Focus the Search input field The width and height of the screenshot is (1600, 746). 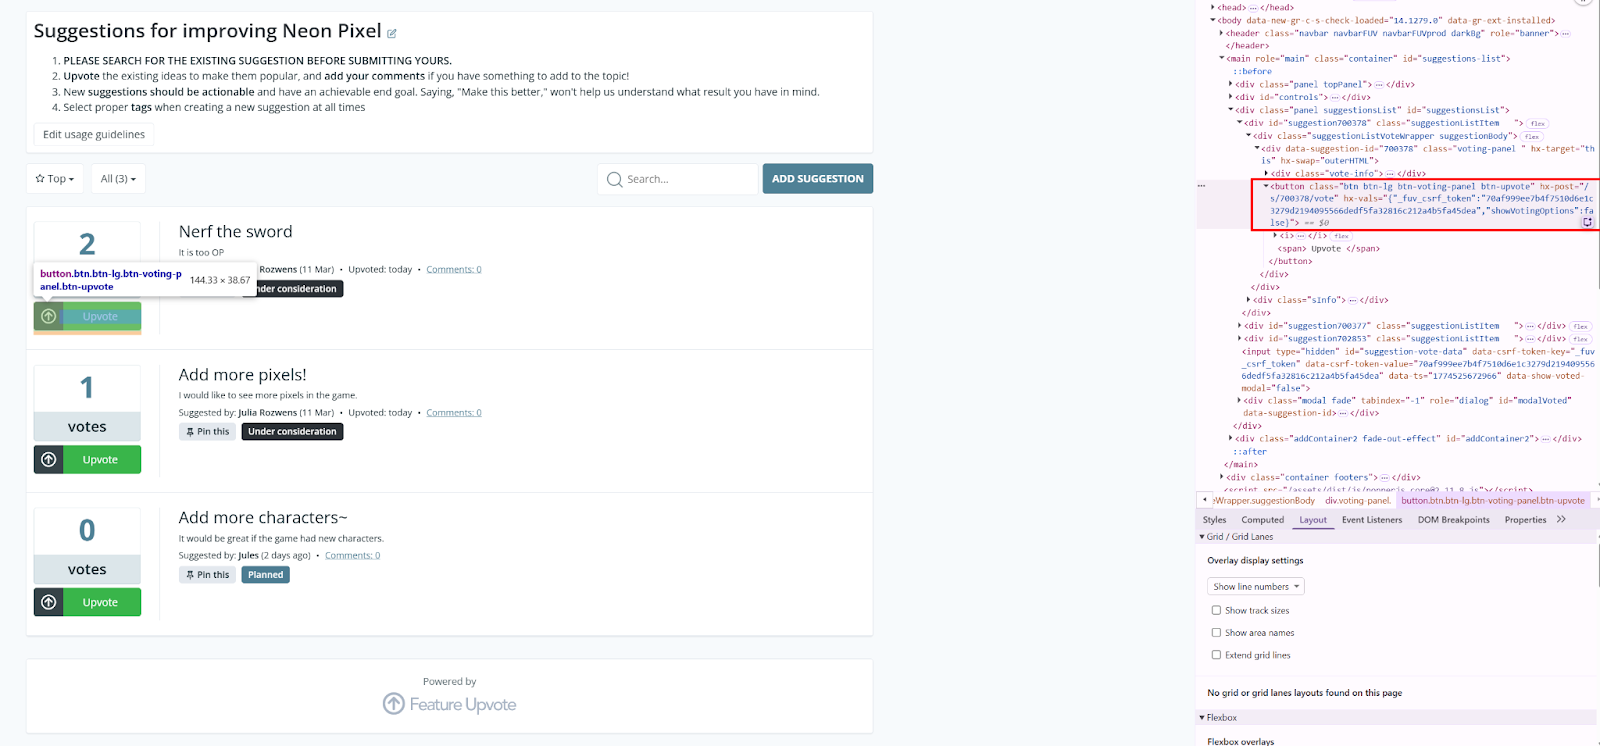click(x=678, y=179)
